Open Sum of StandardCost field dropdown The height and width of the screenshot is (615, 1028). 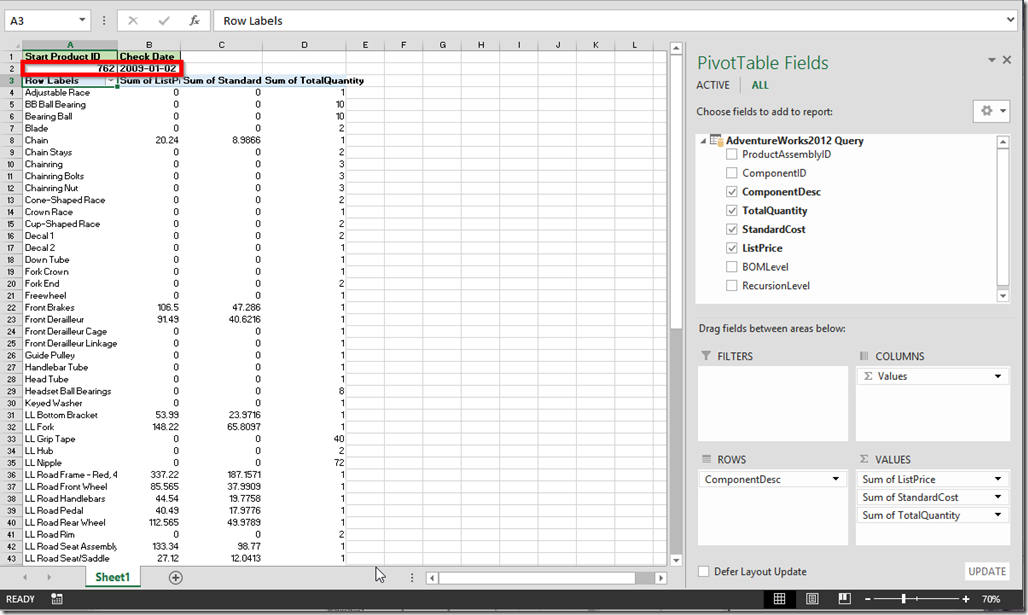[x=998, y=497]
